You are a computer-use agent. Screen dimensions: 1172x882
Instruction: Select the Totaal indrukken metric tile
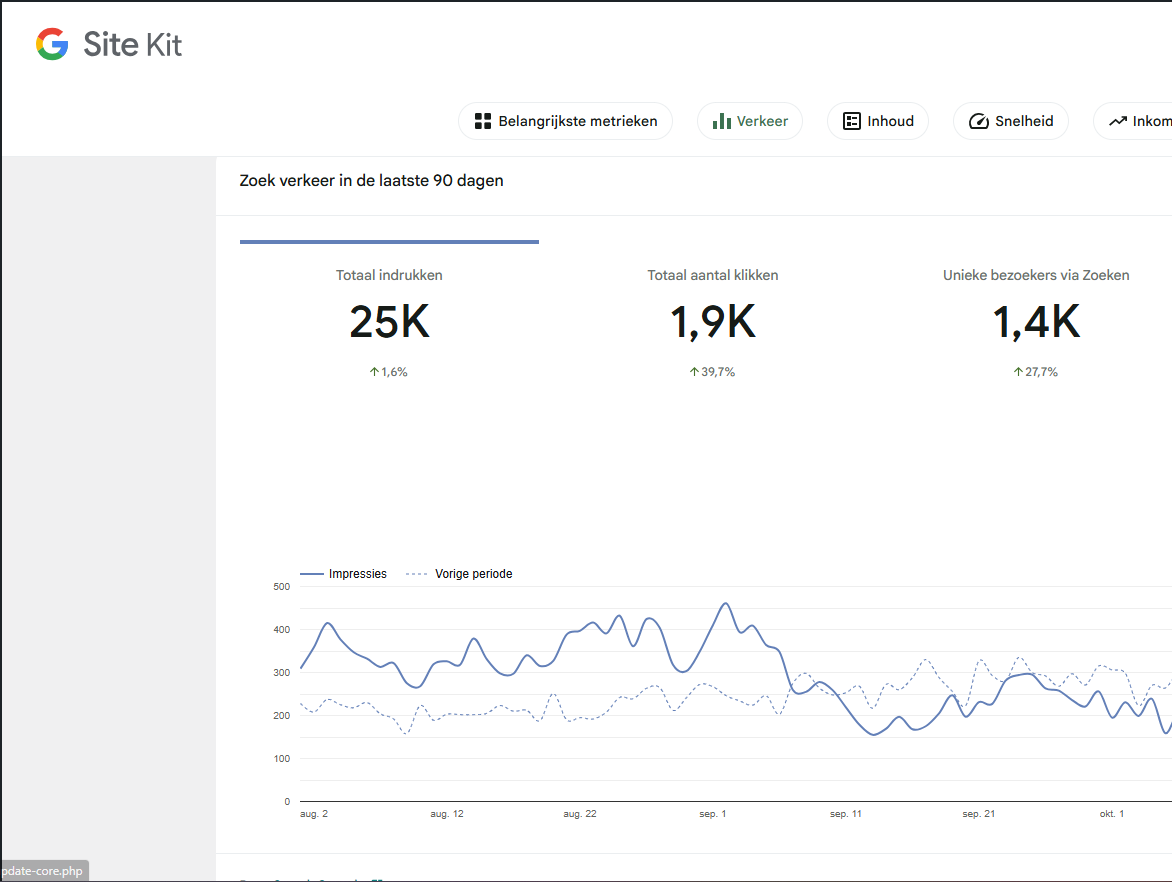tap(389, 275)
